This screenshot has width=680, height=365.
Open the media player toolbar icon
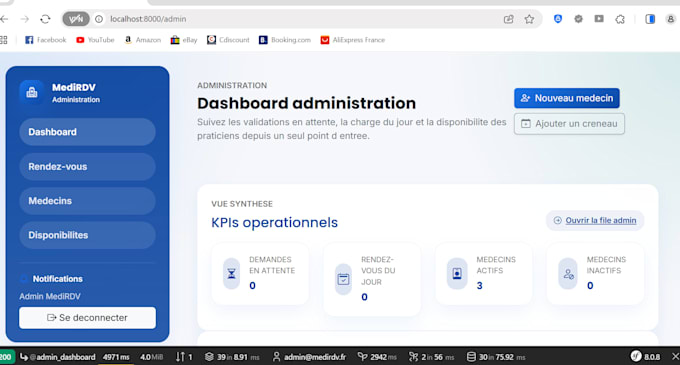[599, 19]
